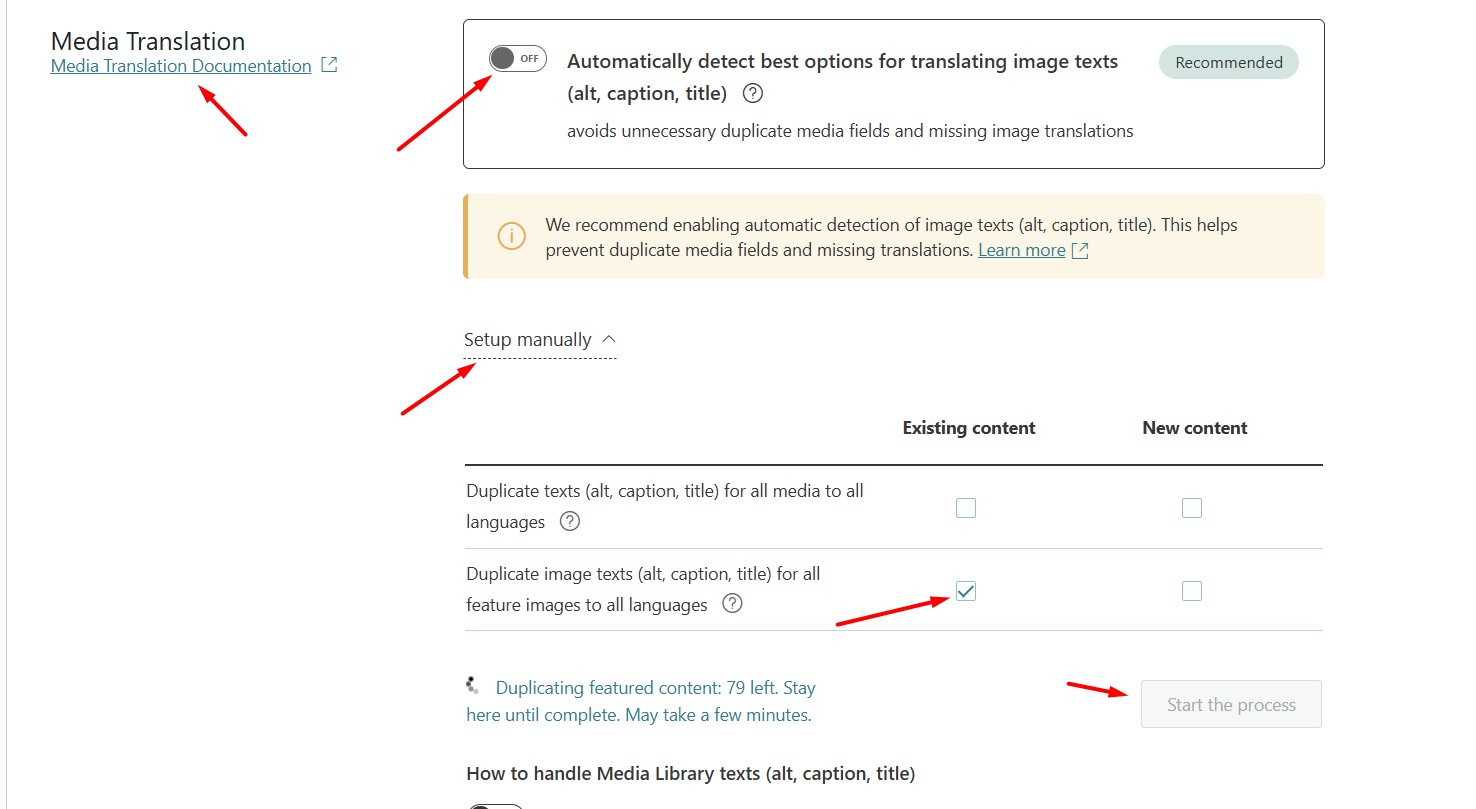Screen dimensions: 1476x809
Task: Check Existing content for all media texts
Action: [x=966, y=508]
